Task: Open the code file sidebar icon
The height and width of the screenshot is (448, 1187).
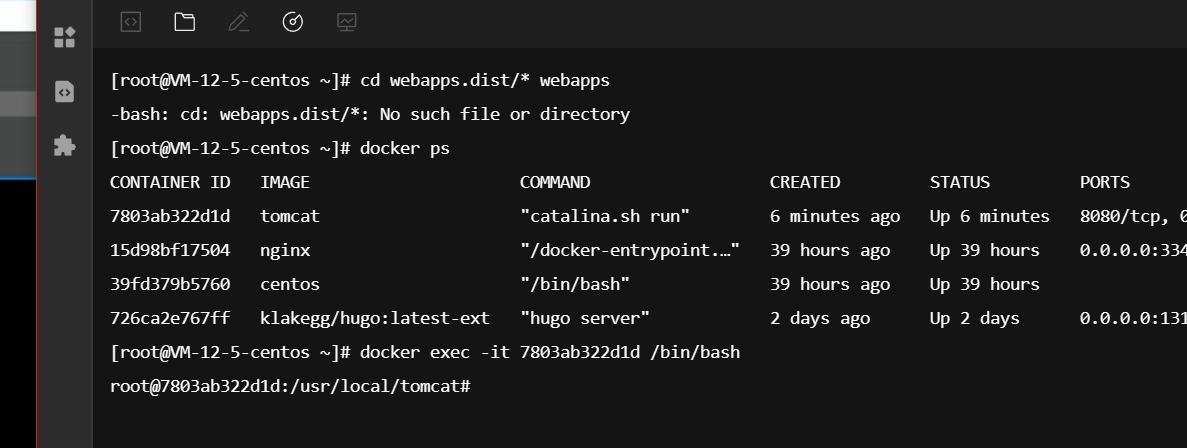Action: pos(65,92)
